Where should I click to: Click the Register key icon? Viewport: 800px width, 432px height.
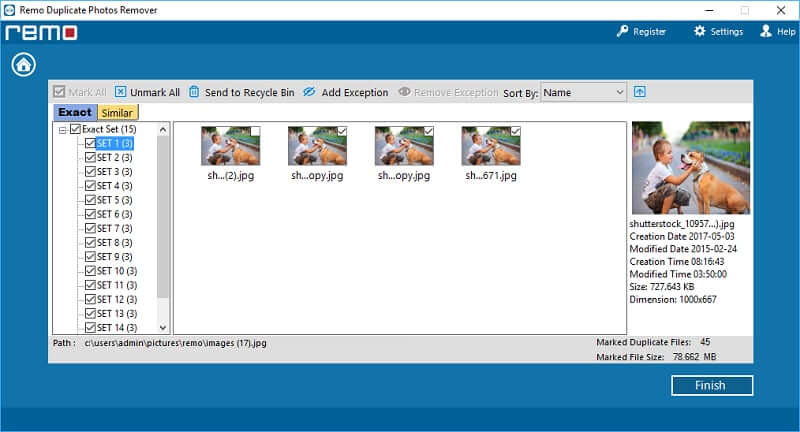622,32
